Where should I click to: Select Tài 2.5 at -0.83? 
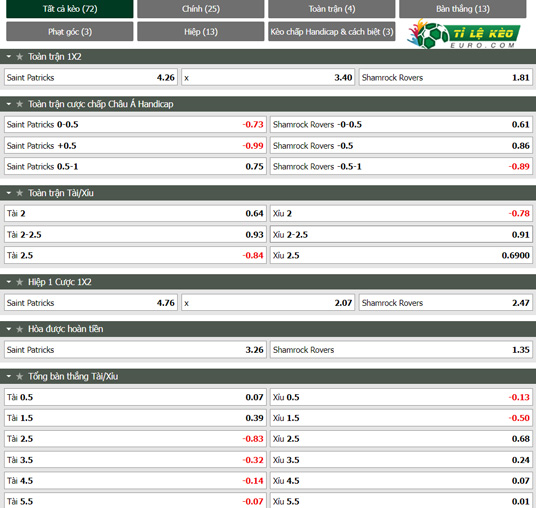135,439
